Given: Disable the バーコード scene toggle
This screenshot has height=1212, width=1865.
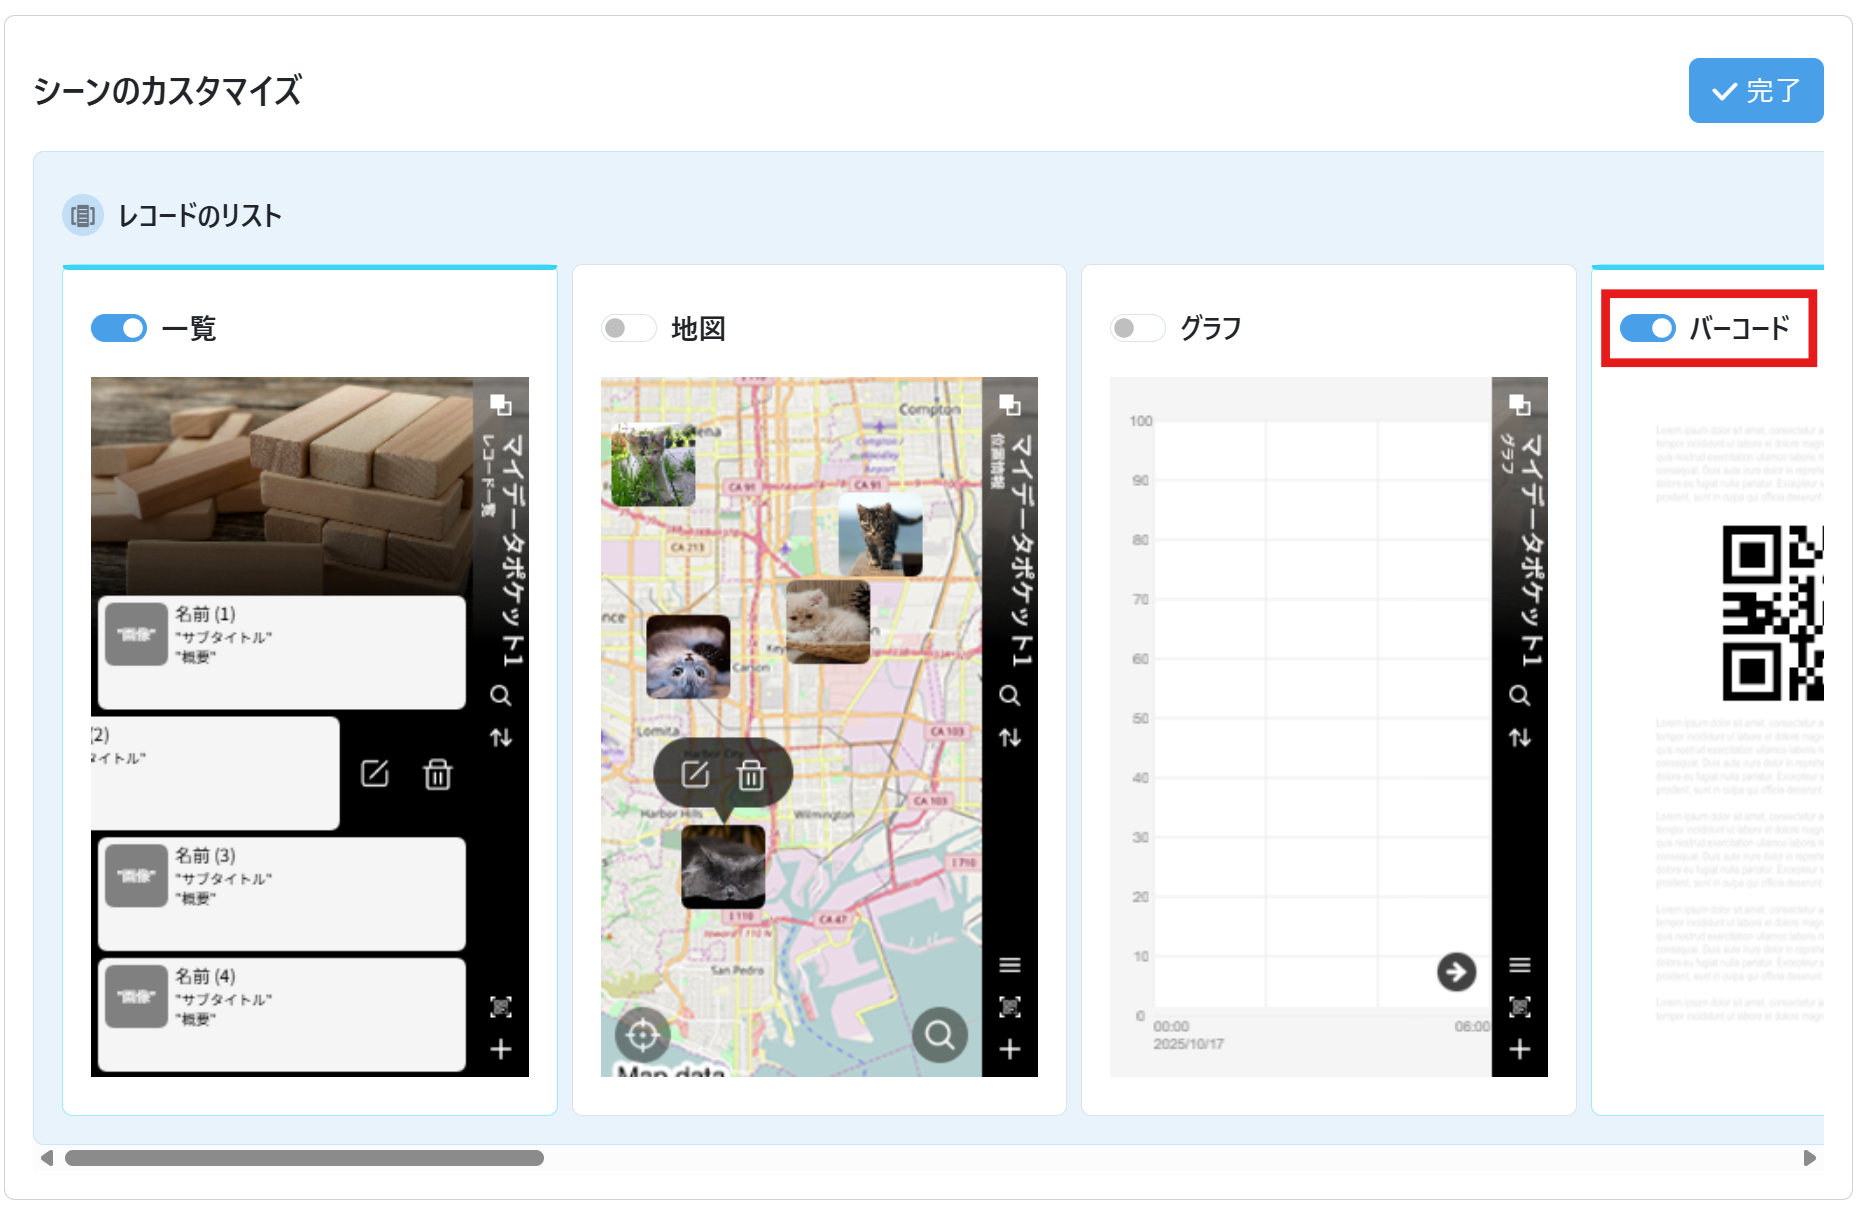Looking at the screenshot, I should (x=1647, y=328).
